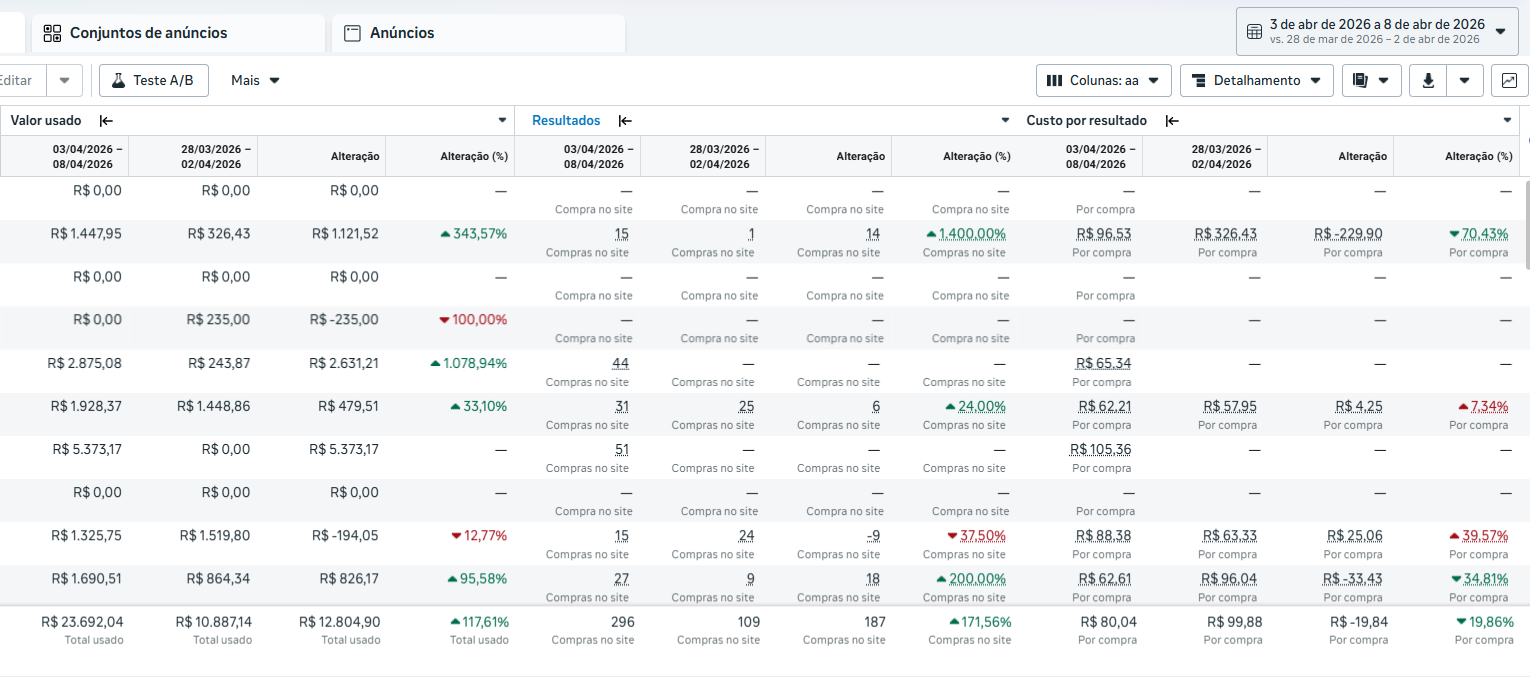Screen dimensions: 1530x678
Task: Open the charts view icon
Action: [x=1509, y=81]
